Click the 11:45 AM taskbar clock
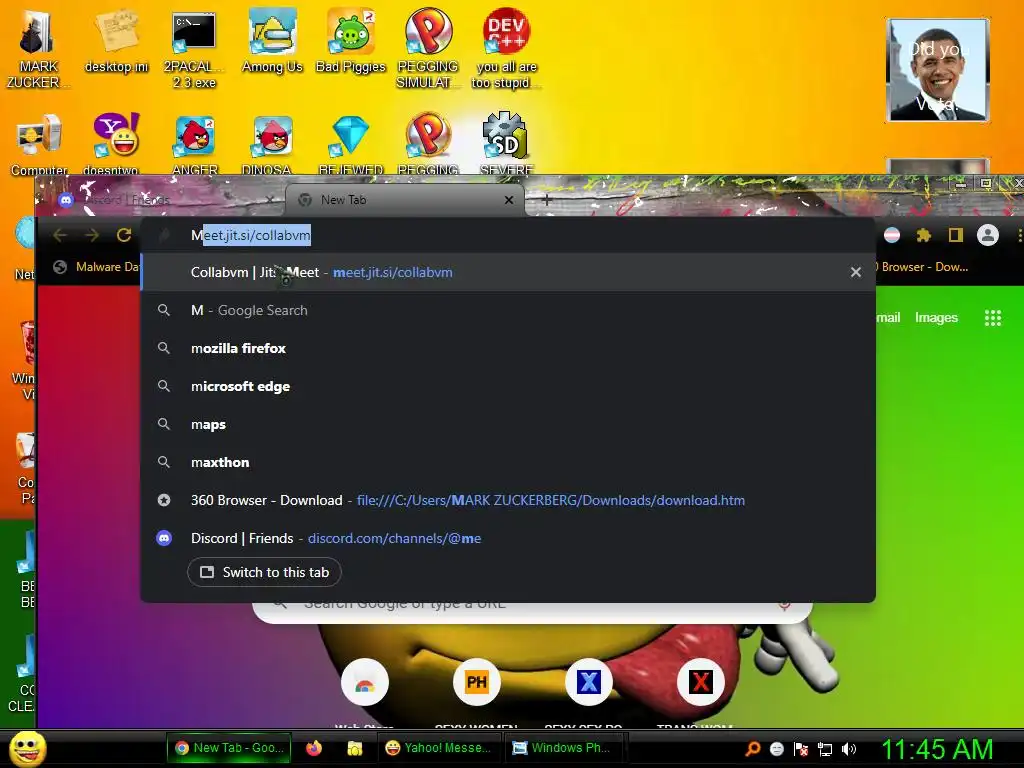The width and height of the screenshot is (1024, 768). click(937, 749)
